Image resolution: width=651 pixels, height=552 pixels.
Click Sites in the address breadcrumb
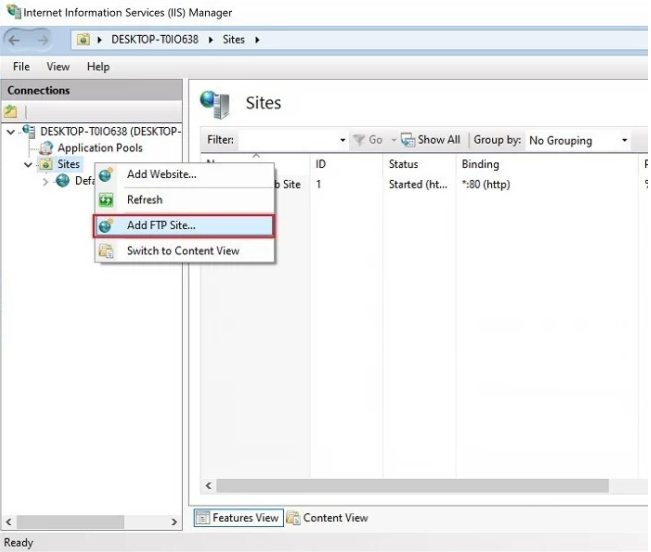coord(234,40)
